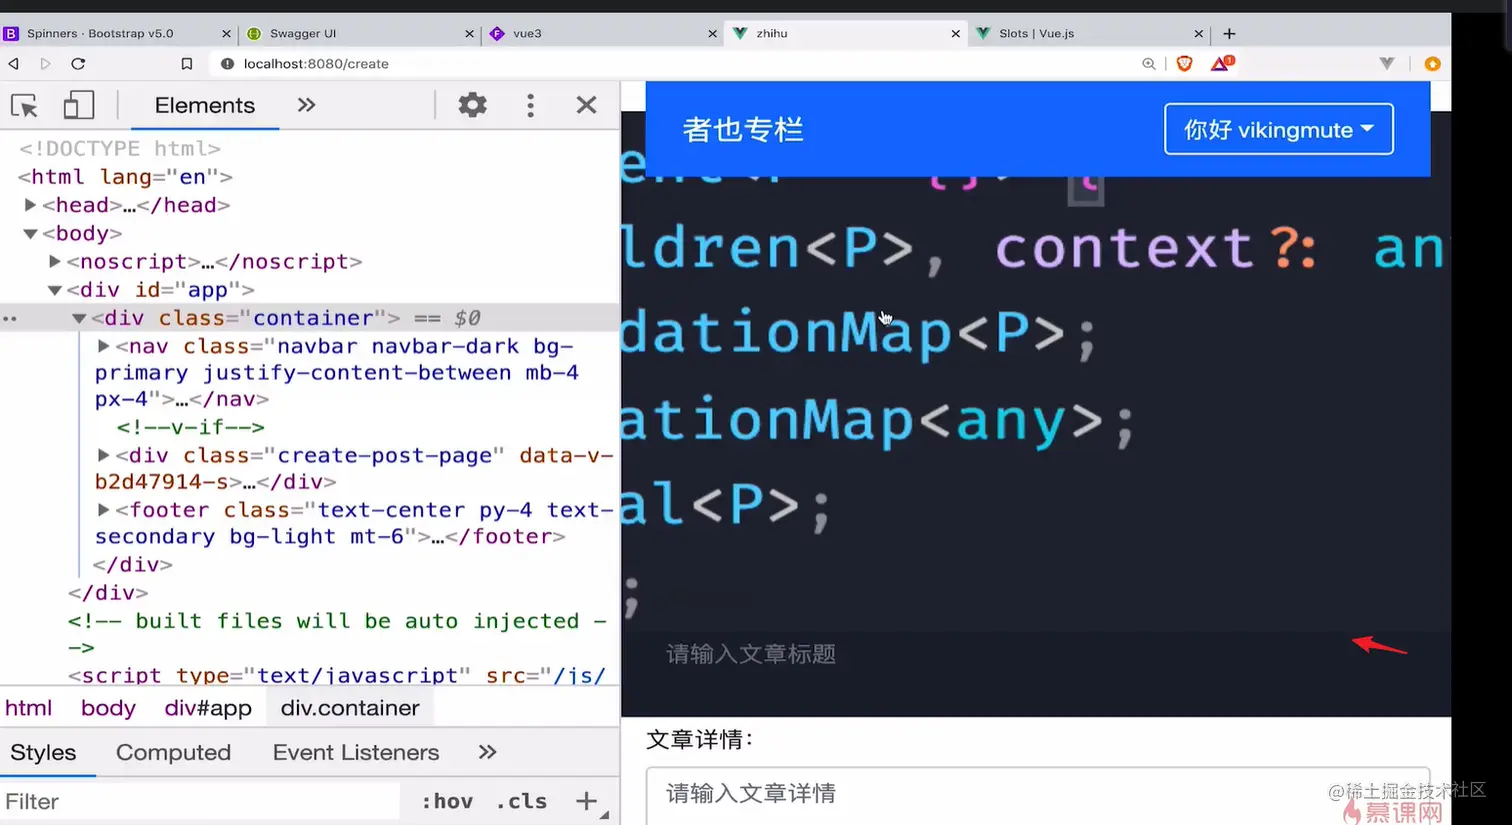Viewport: 1512px width, 825px height.
Task: Activate the DevTools element inspector icon
Action: tap(24, 105)
